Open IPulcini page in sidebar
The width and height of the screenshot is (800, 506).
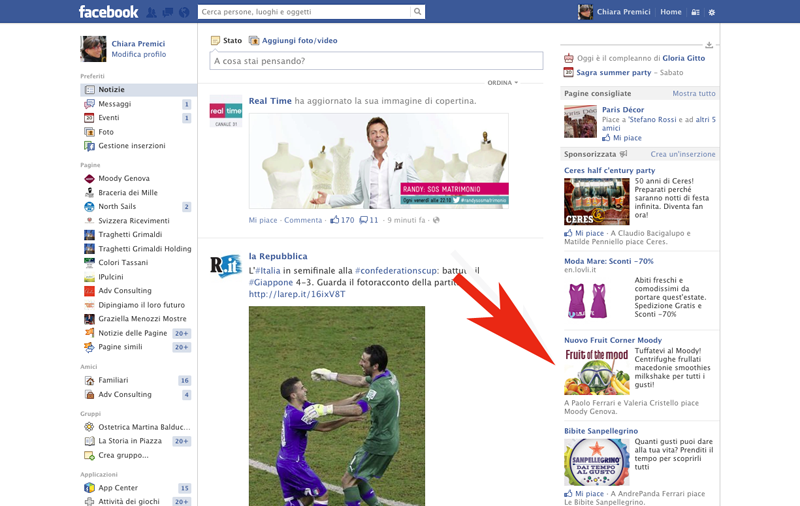pos(111,277)
